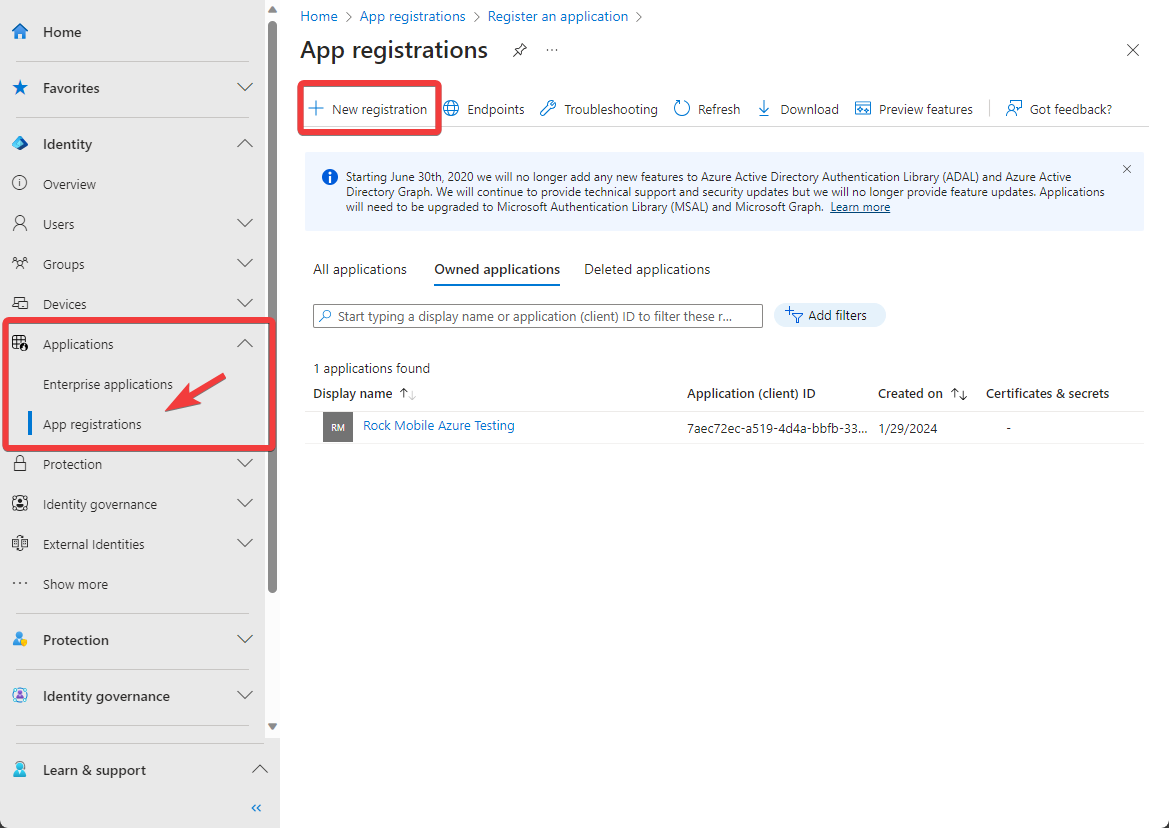Dismiss the ADAL information banner

1127,169
